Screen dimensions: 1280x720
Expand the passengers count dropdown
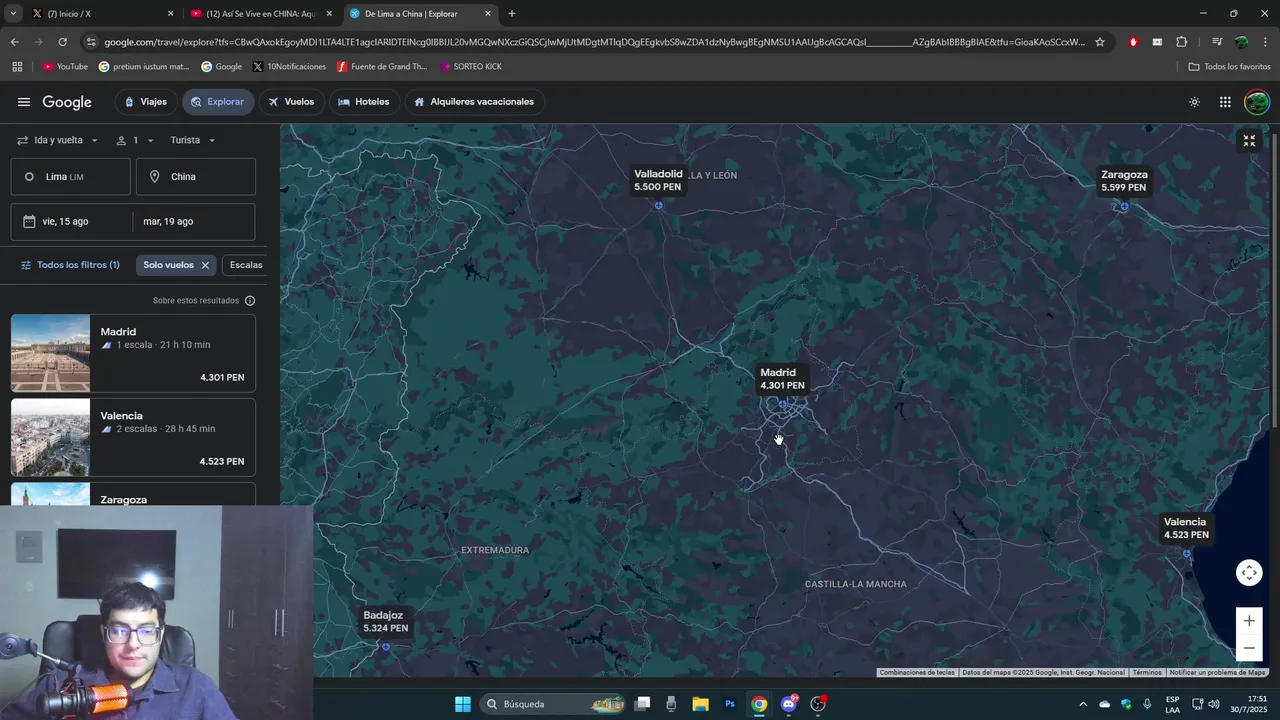(x=135, y=140)
